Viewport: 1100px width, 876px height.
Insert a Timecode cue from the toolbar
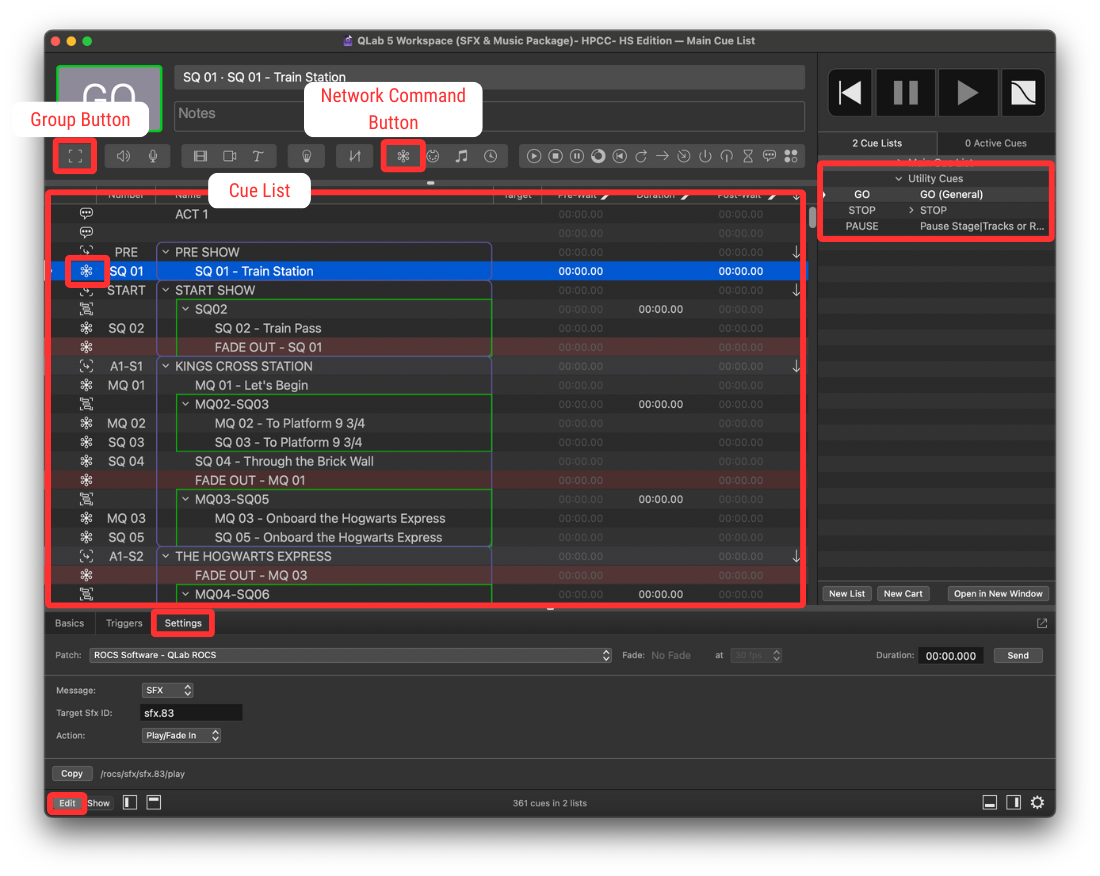(x=490, y=156)
